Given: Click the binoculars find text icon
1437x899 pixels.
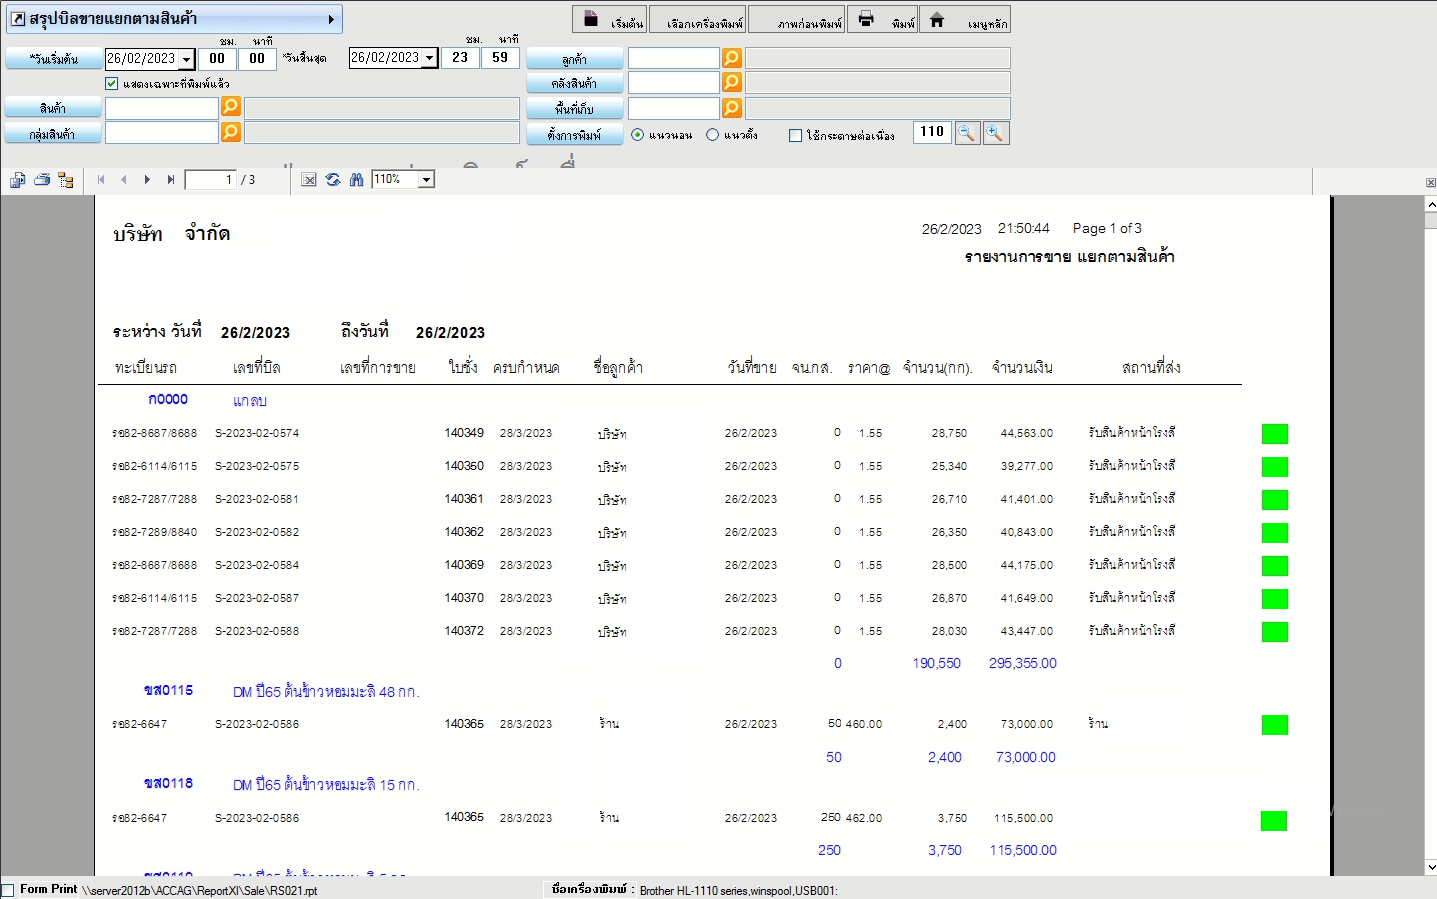Looking at the screenshot, I should pos(356,180).
